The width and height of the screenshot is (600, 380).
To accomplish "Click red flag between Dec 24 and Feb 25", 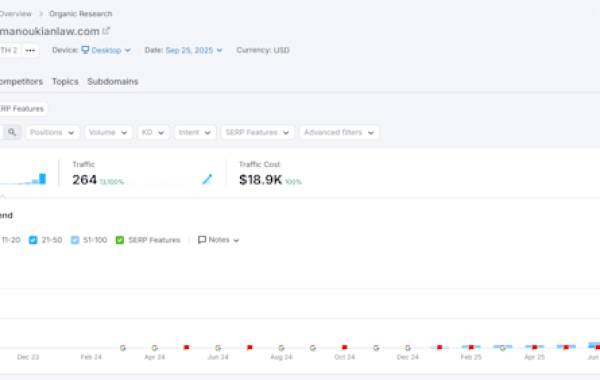I will [439, 347].
